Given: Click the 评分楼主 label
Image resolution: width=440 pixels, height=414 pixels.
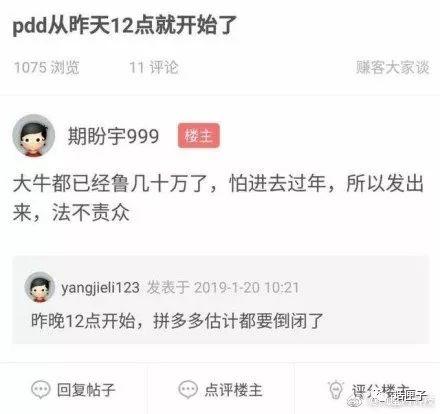Looking at the screenshot, I should 381,390.
